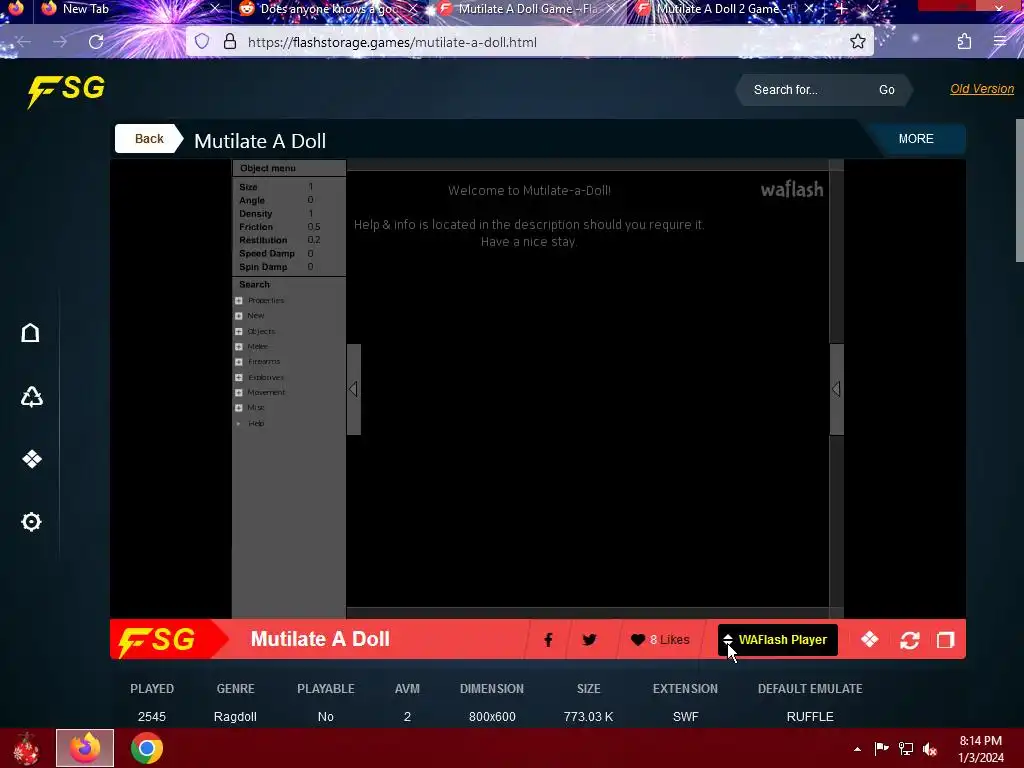The height and width of the screenshot is (768, 1024).
Task: Click the recycle icon in the left sidebar
Action: pos(31,396)
